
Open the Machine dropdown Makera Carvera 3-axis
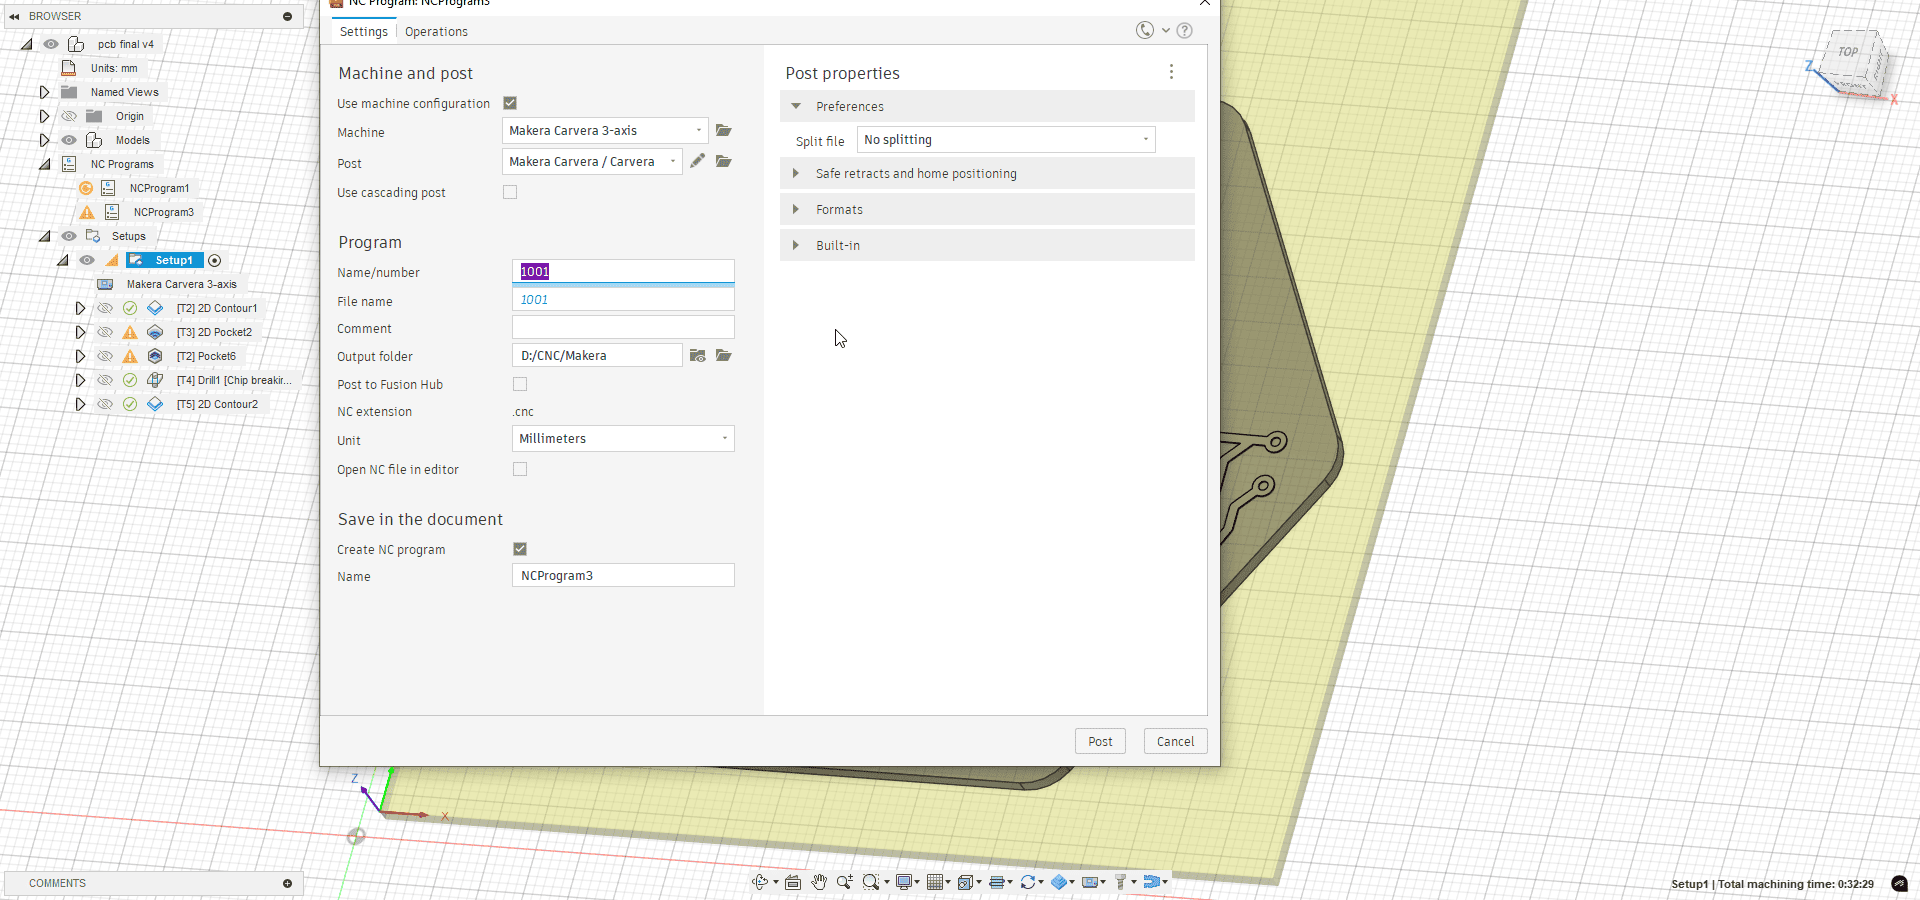point(605,131)
